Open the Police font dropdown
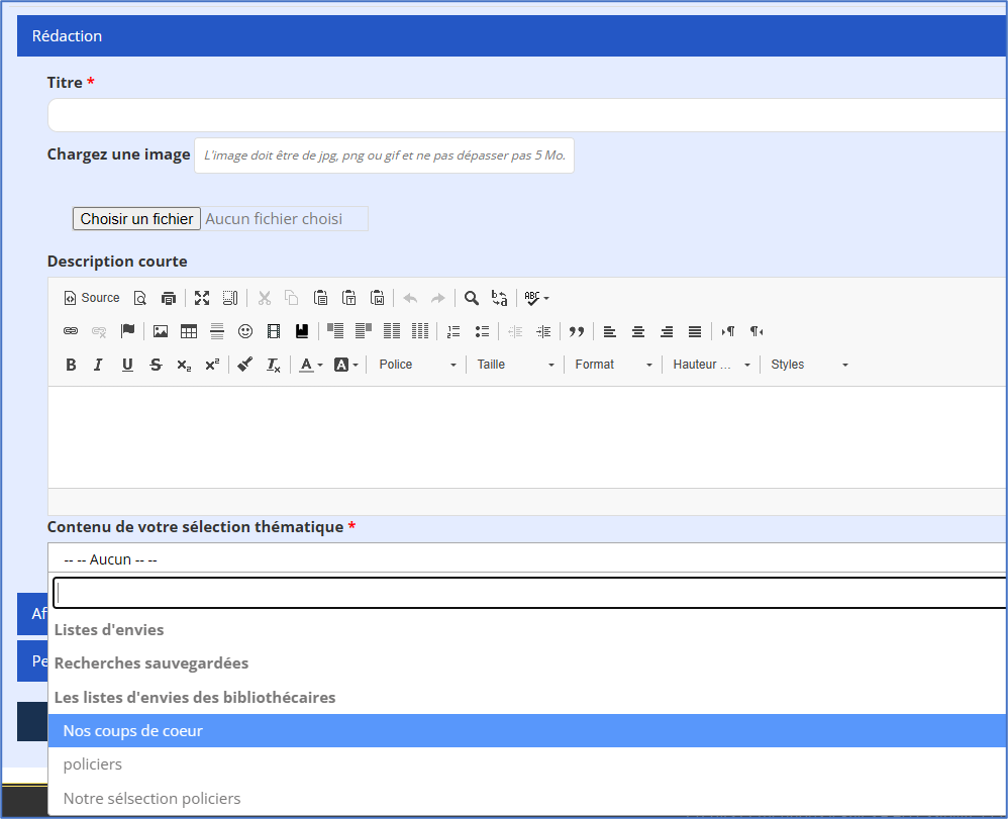Image resolution: width=1008 pixels, height=819 pixels. (417, 364)
